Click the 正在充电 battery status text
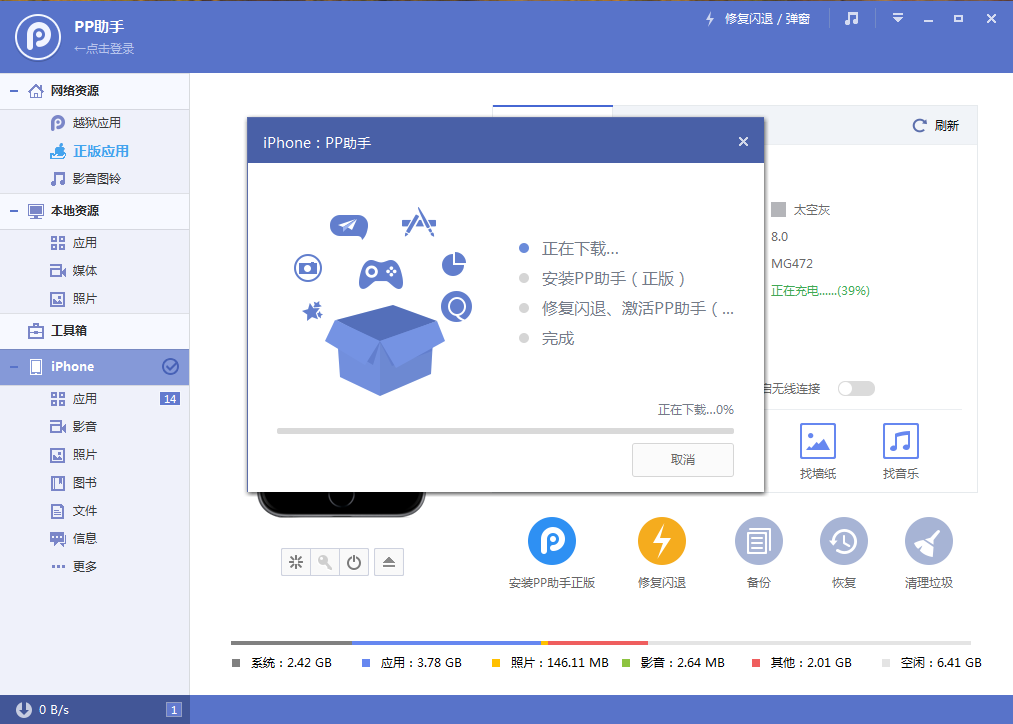The height and width of the screenshot is (724, 1013). click(x=820, y=291)
